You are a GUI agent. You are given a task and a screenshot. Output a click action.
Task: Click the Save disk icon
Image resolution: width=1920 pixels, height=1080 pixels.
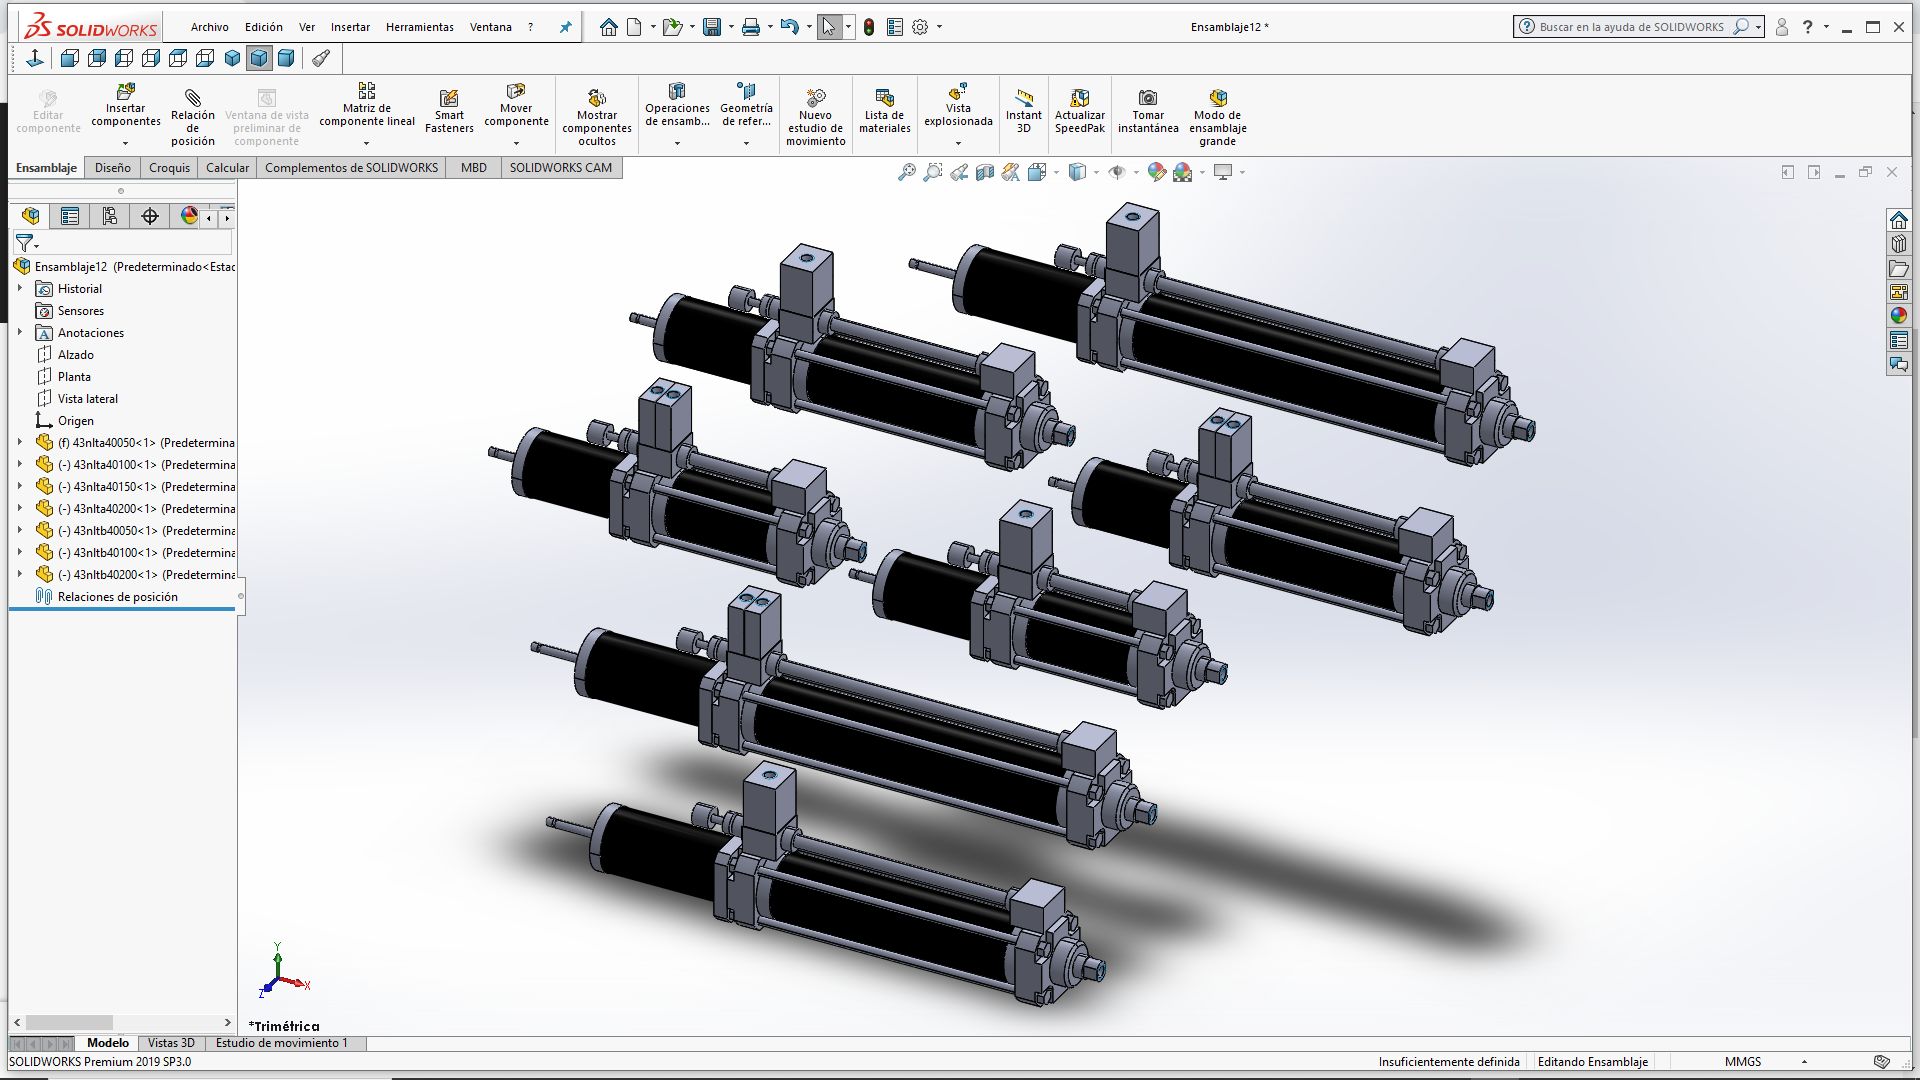(712, 27)
